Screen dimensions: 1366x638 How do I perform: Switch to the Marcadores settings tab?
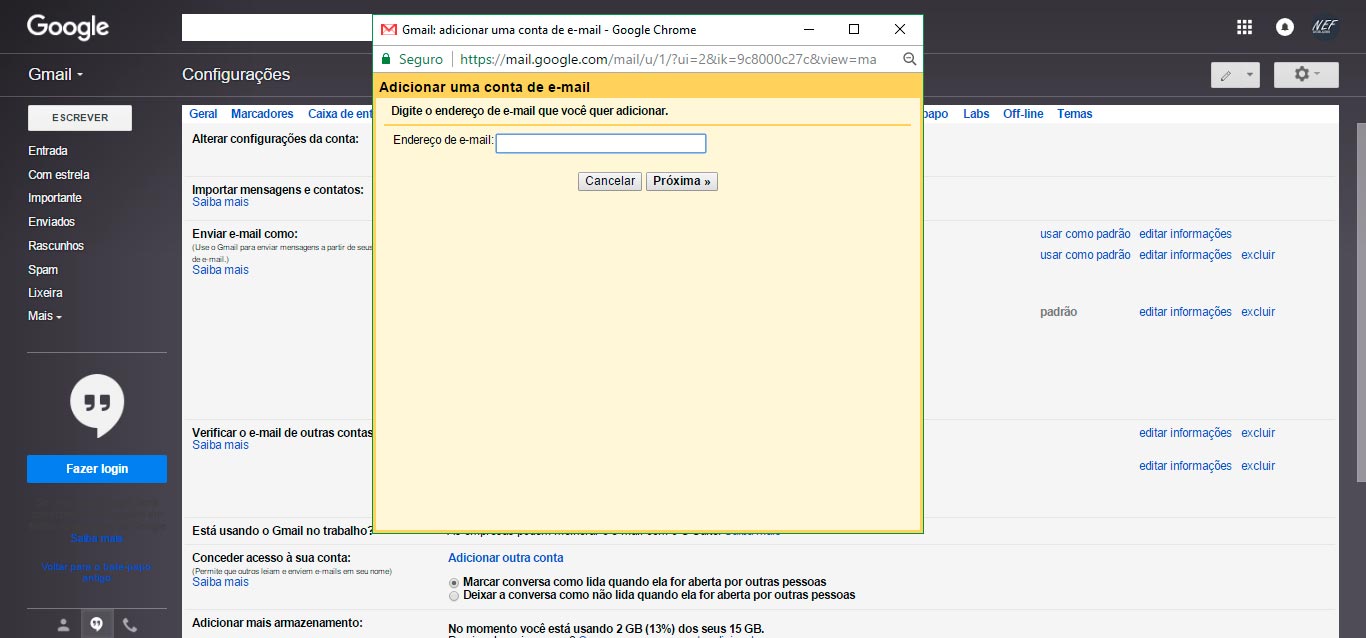coord(262,114)
